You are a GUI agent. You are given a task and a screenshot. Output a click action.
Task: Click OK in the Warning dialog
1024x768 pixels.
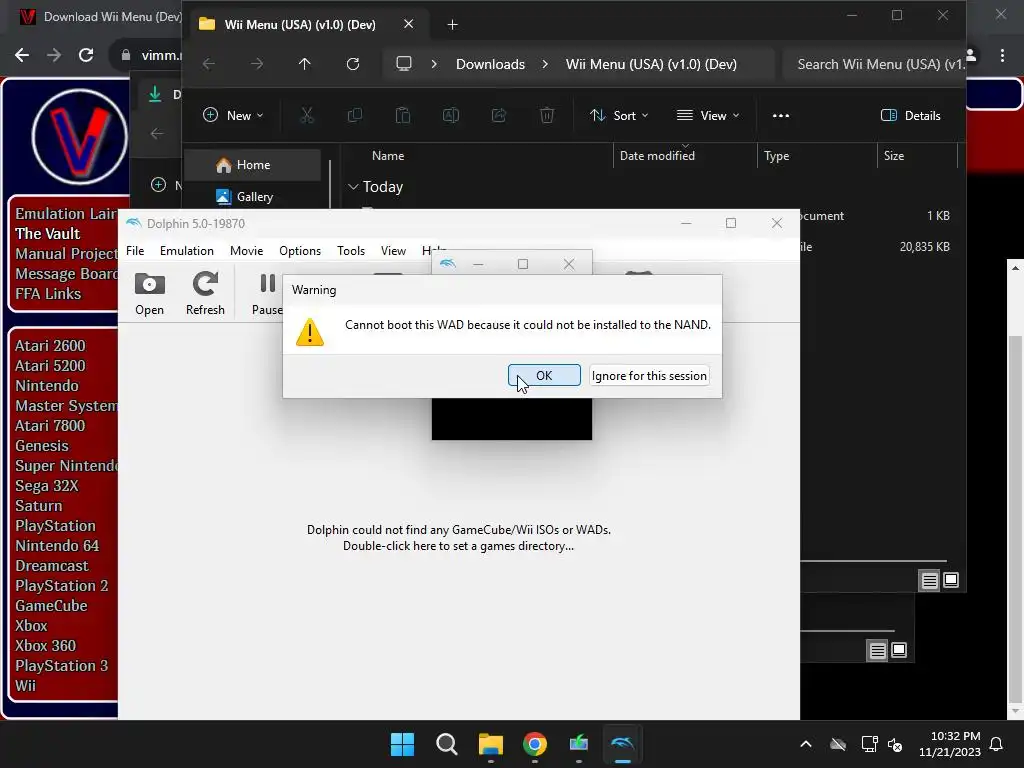point(544,376)
